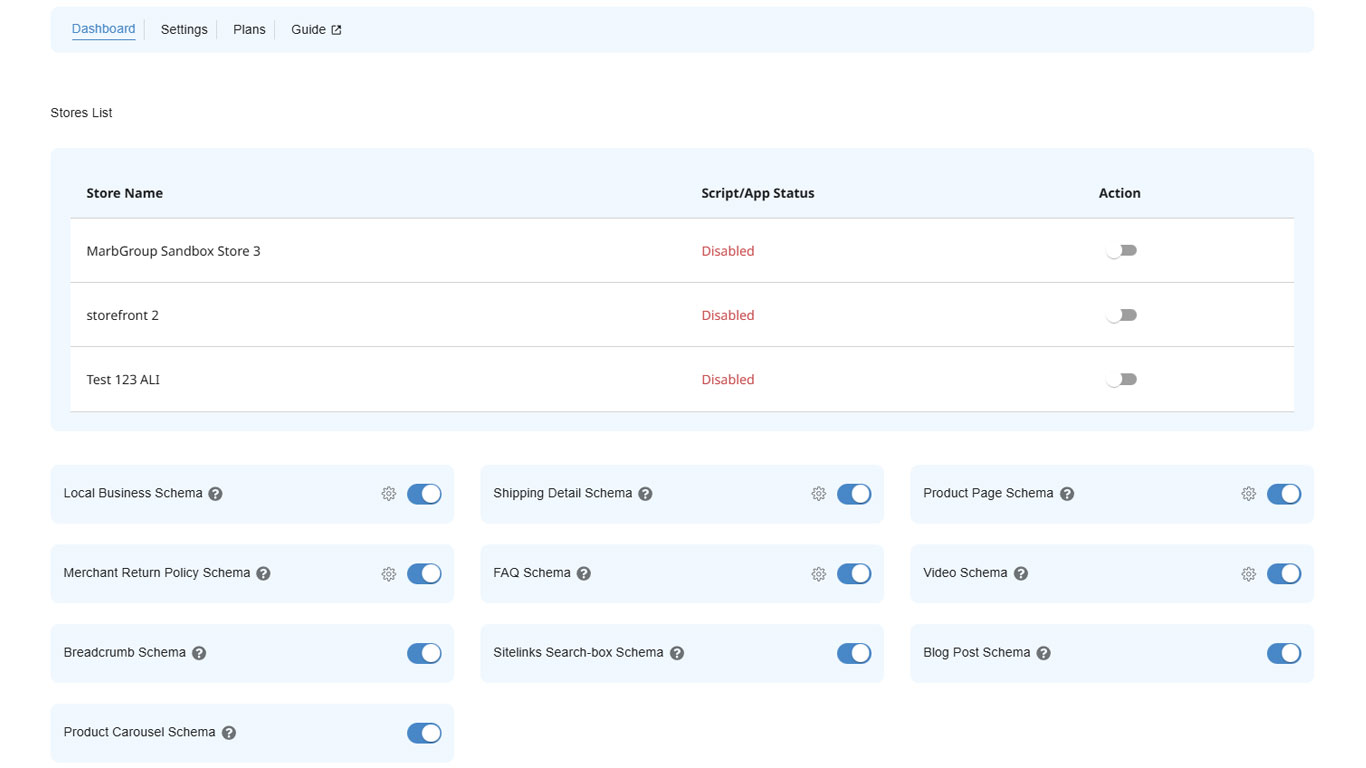Click help icon beside Blog Post Schema
Viewport: 1366px width, 768px height.
pyautogui.click(x=1043, y=654)
